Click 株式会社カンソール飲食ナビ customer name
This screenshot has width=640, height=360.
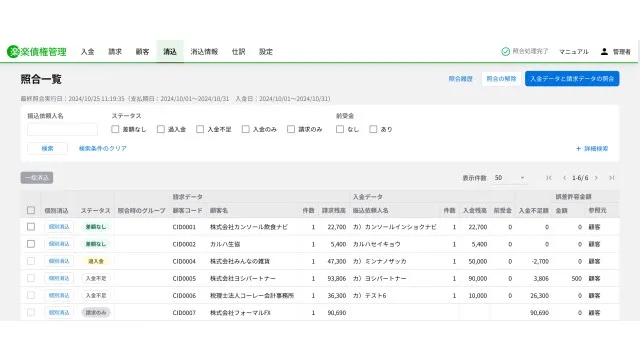pos(249,227)
